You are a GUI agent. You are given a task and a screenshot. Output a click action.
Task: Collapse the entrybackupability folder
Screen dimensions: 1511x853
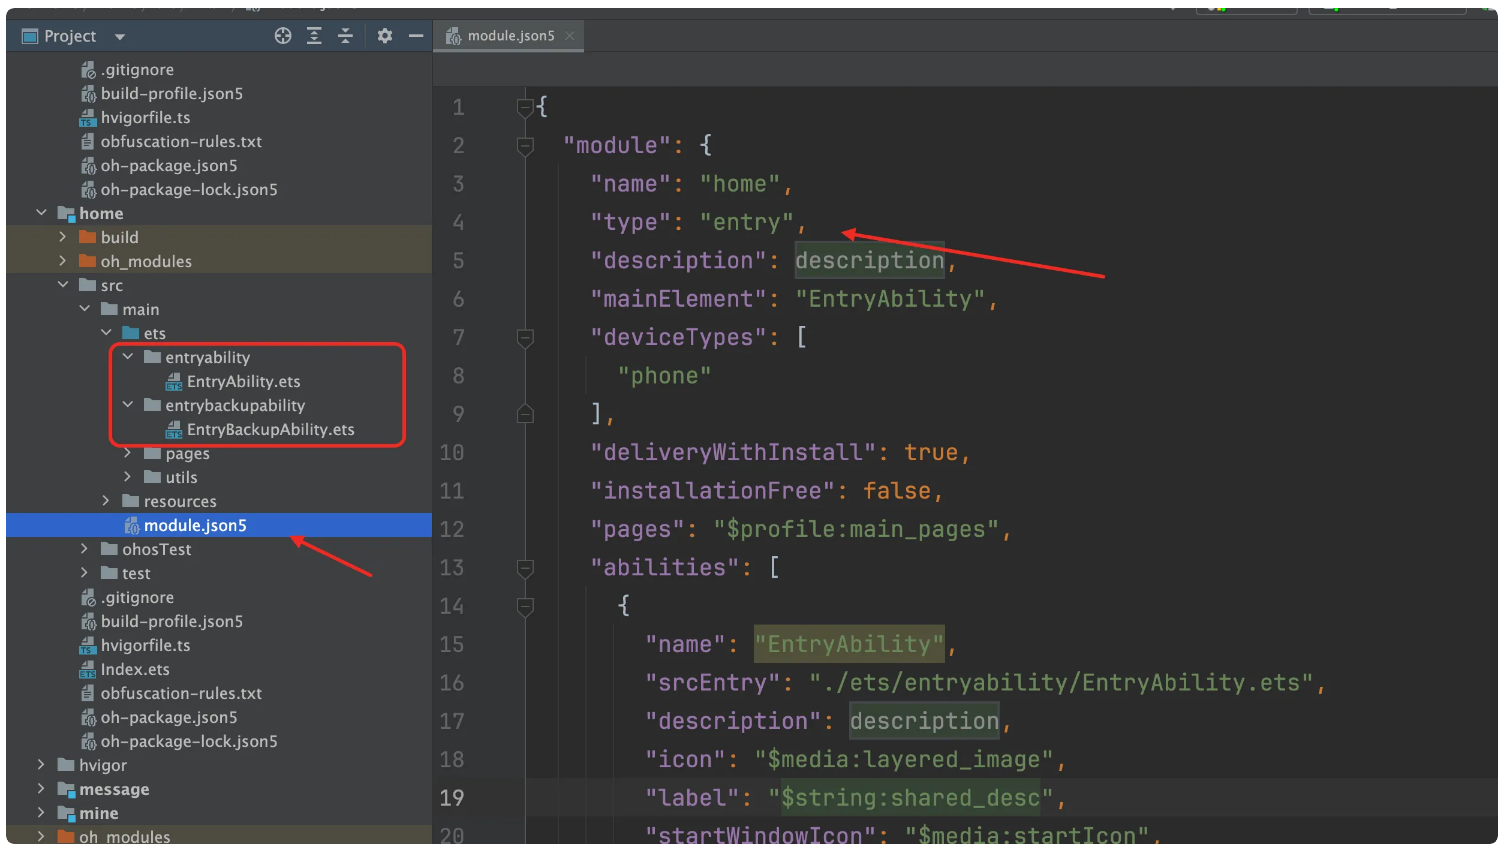coord(128,405)
